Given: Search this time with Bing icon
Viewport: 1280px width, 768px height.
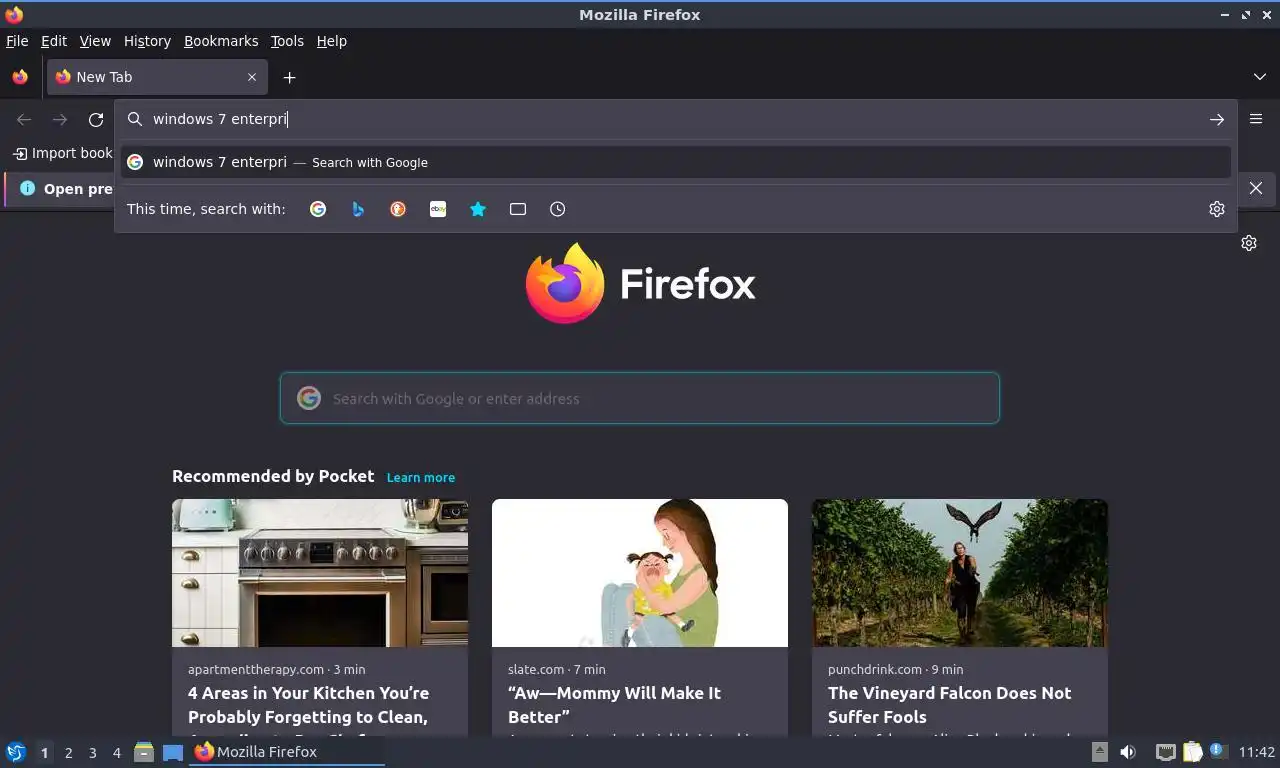Looking at the screenshot, I should 358,209.
